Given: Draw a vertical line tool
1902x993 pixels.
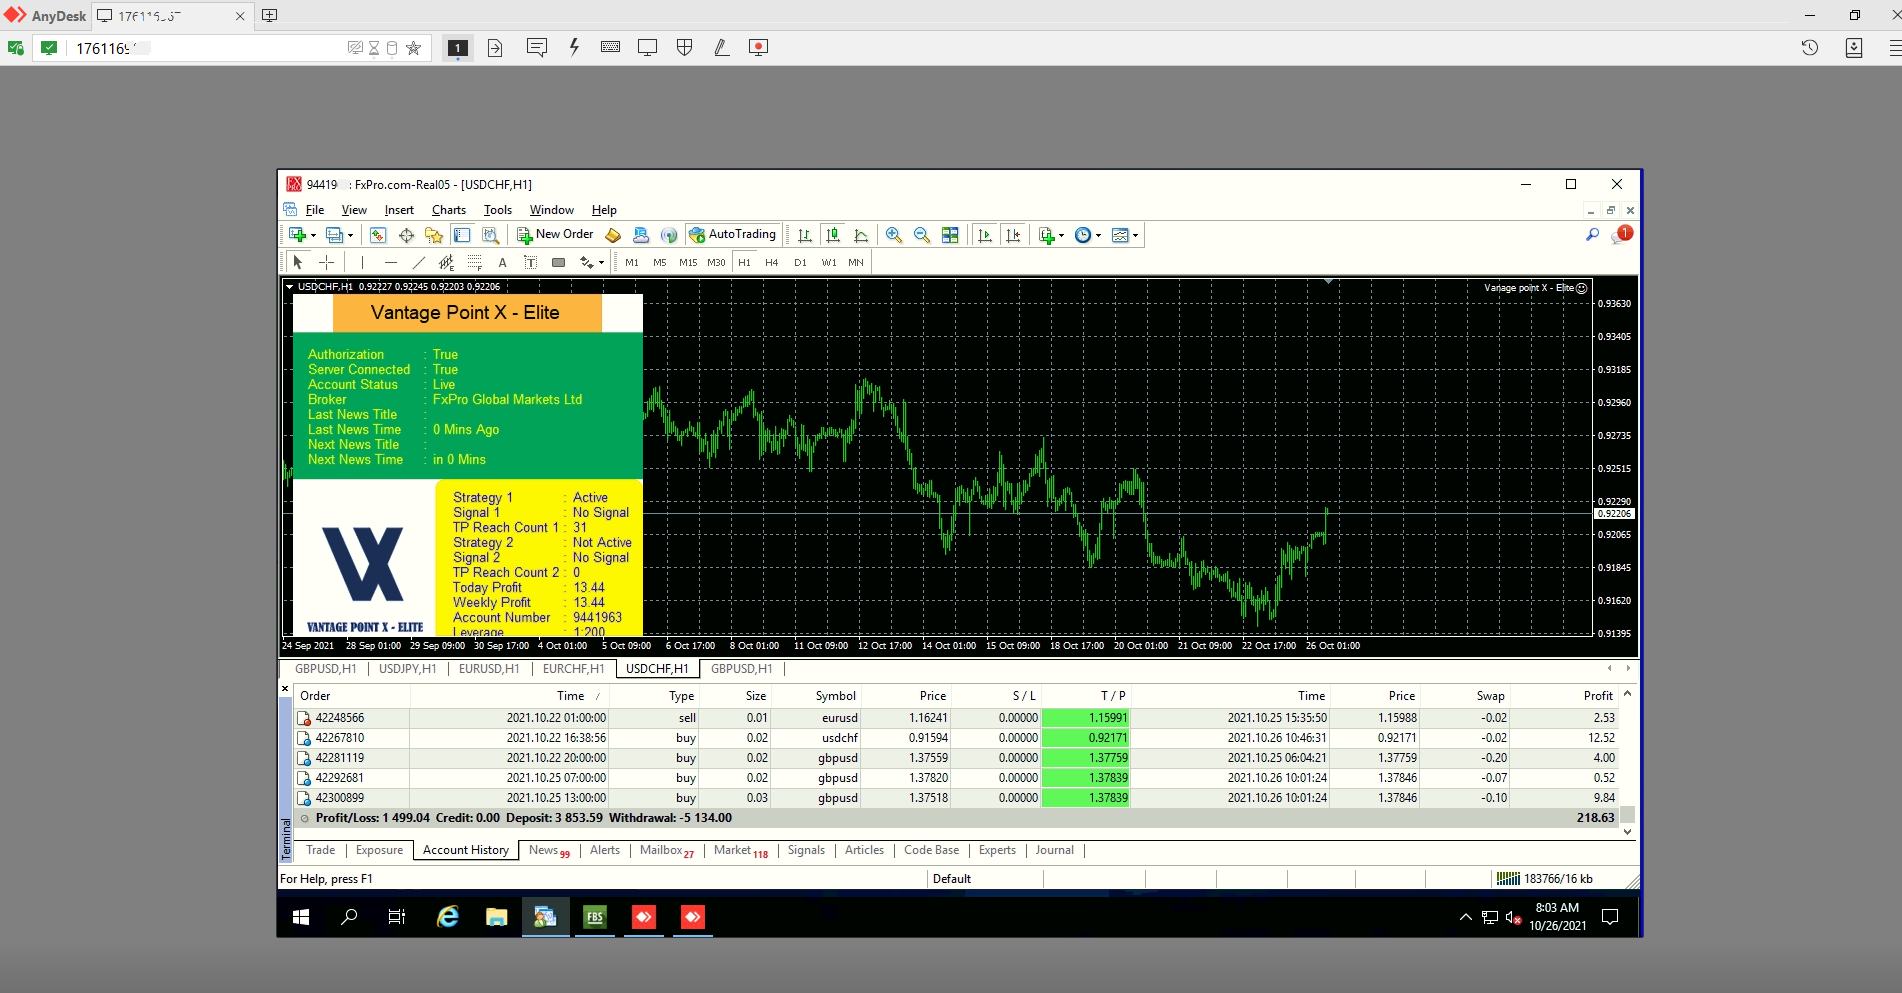Looking at the screenshot, I should (362, 262).
